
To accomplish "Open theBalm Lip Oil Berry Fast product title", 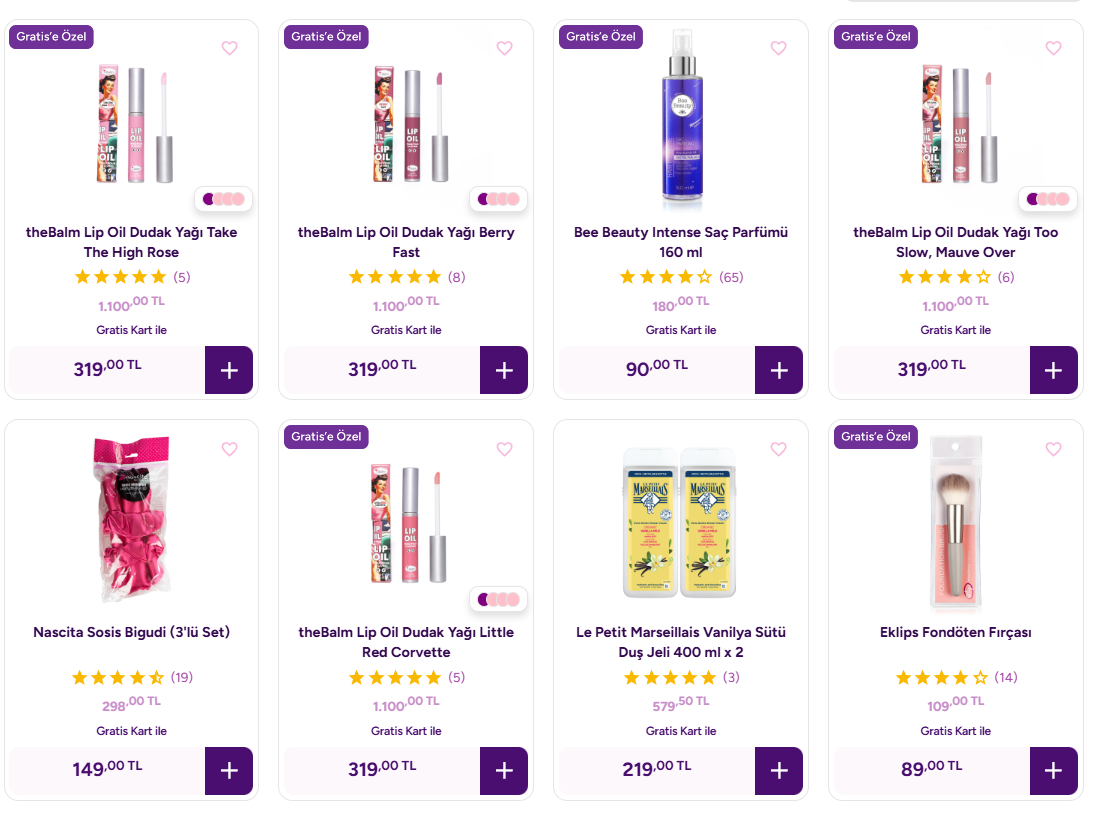I will point(406,242).
